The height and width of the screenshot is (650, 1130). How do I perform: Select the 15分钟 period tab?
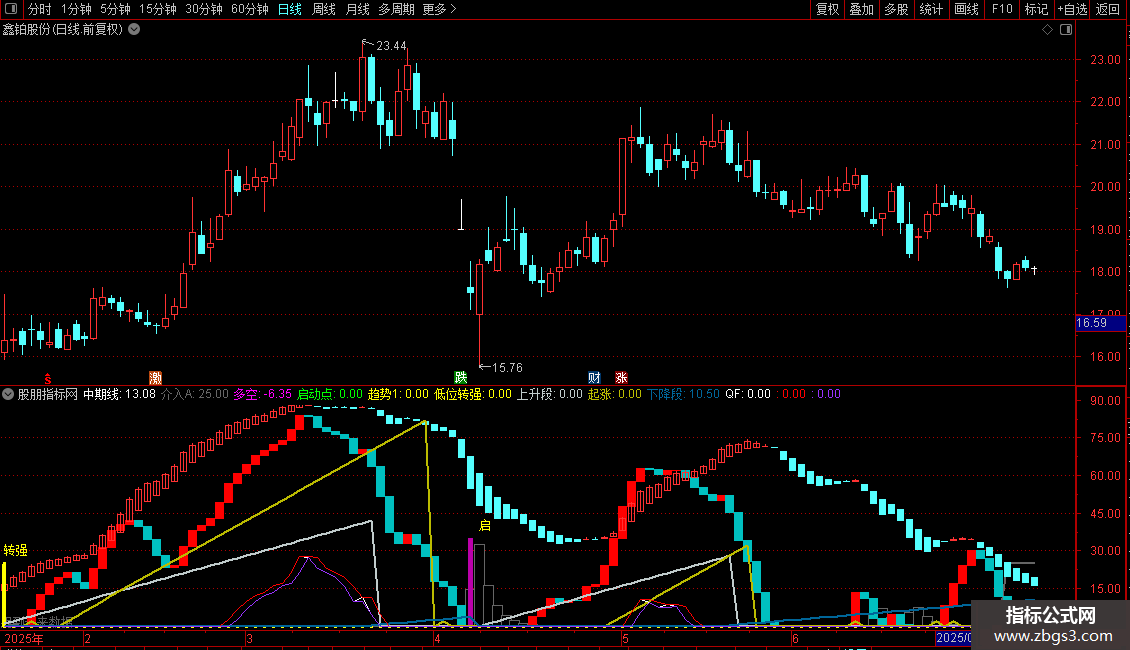click(158, 9)
